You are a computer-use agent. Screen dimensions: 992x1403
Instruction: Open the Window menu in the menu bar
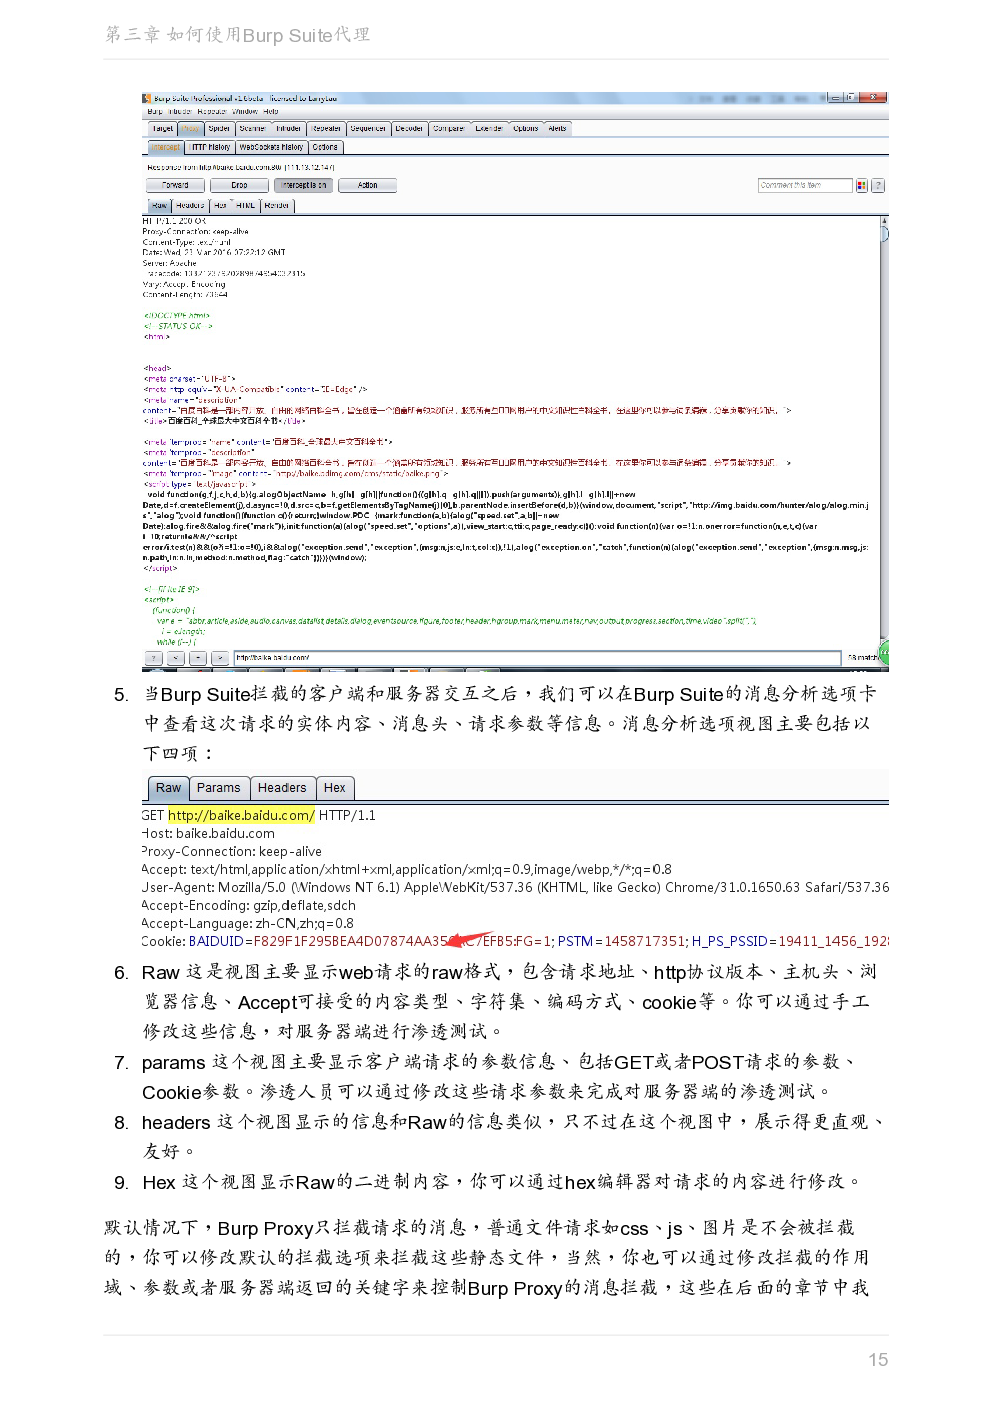pos(245,112)
